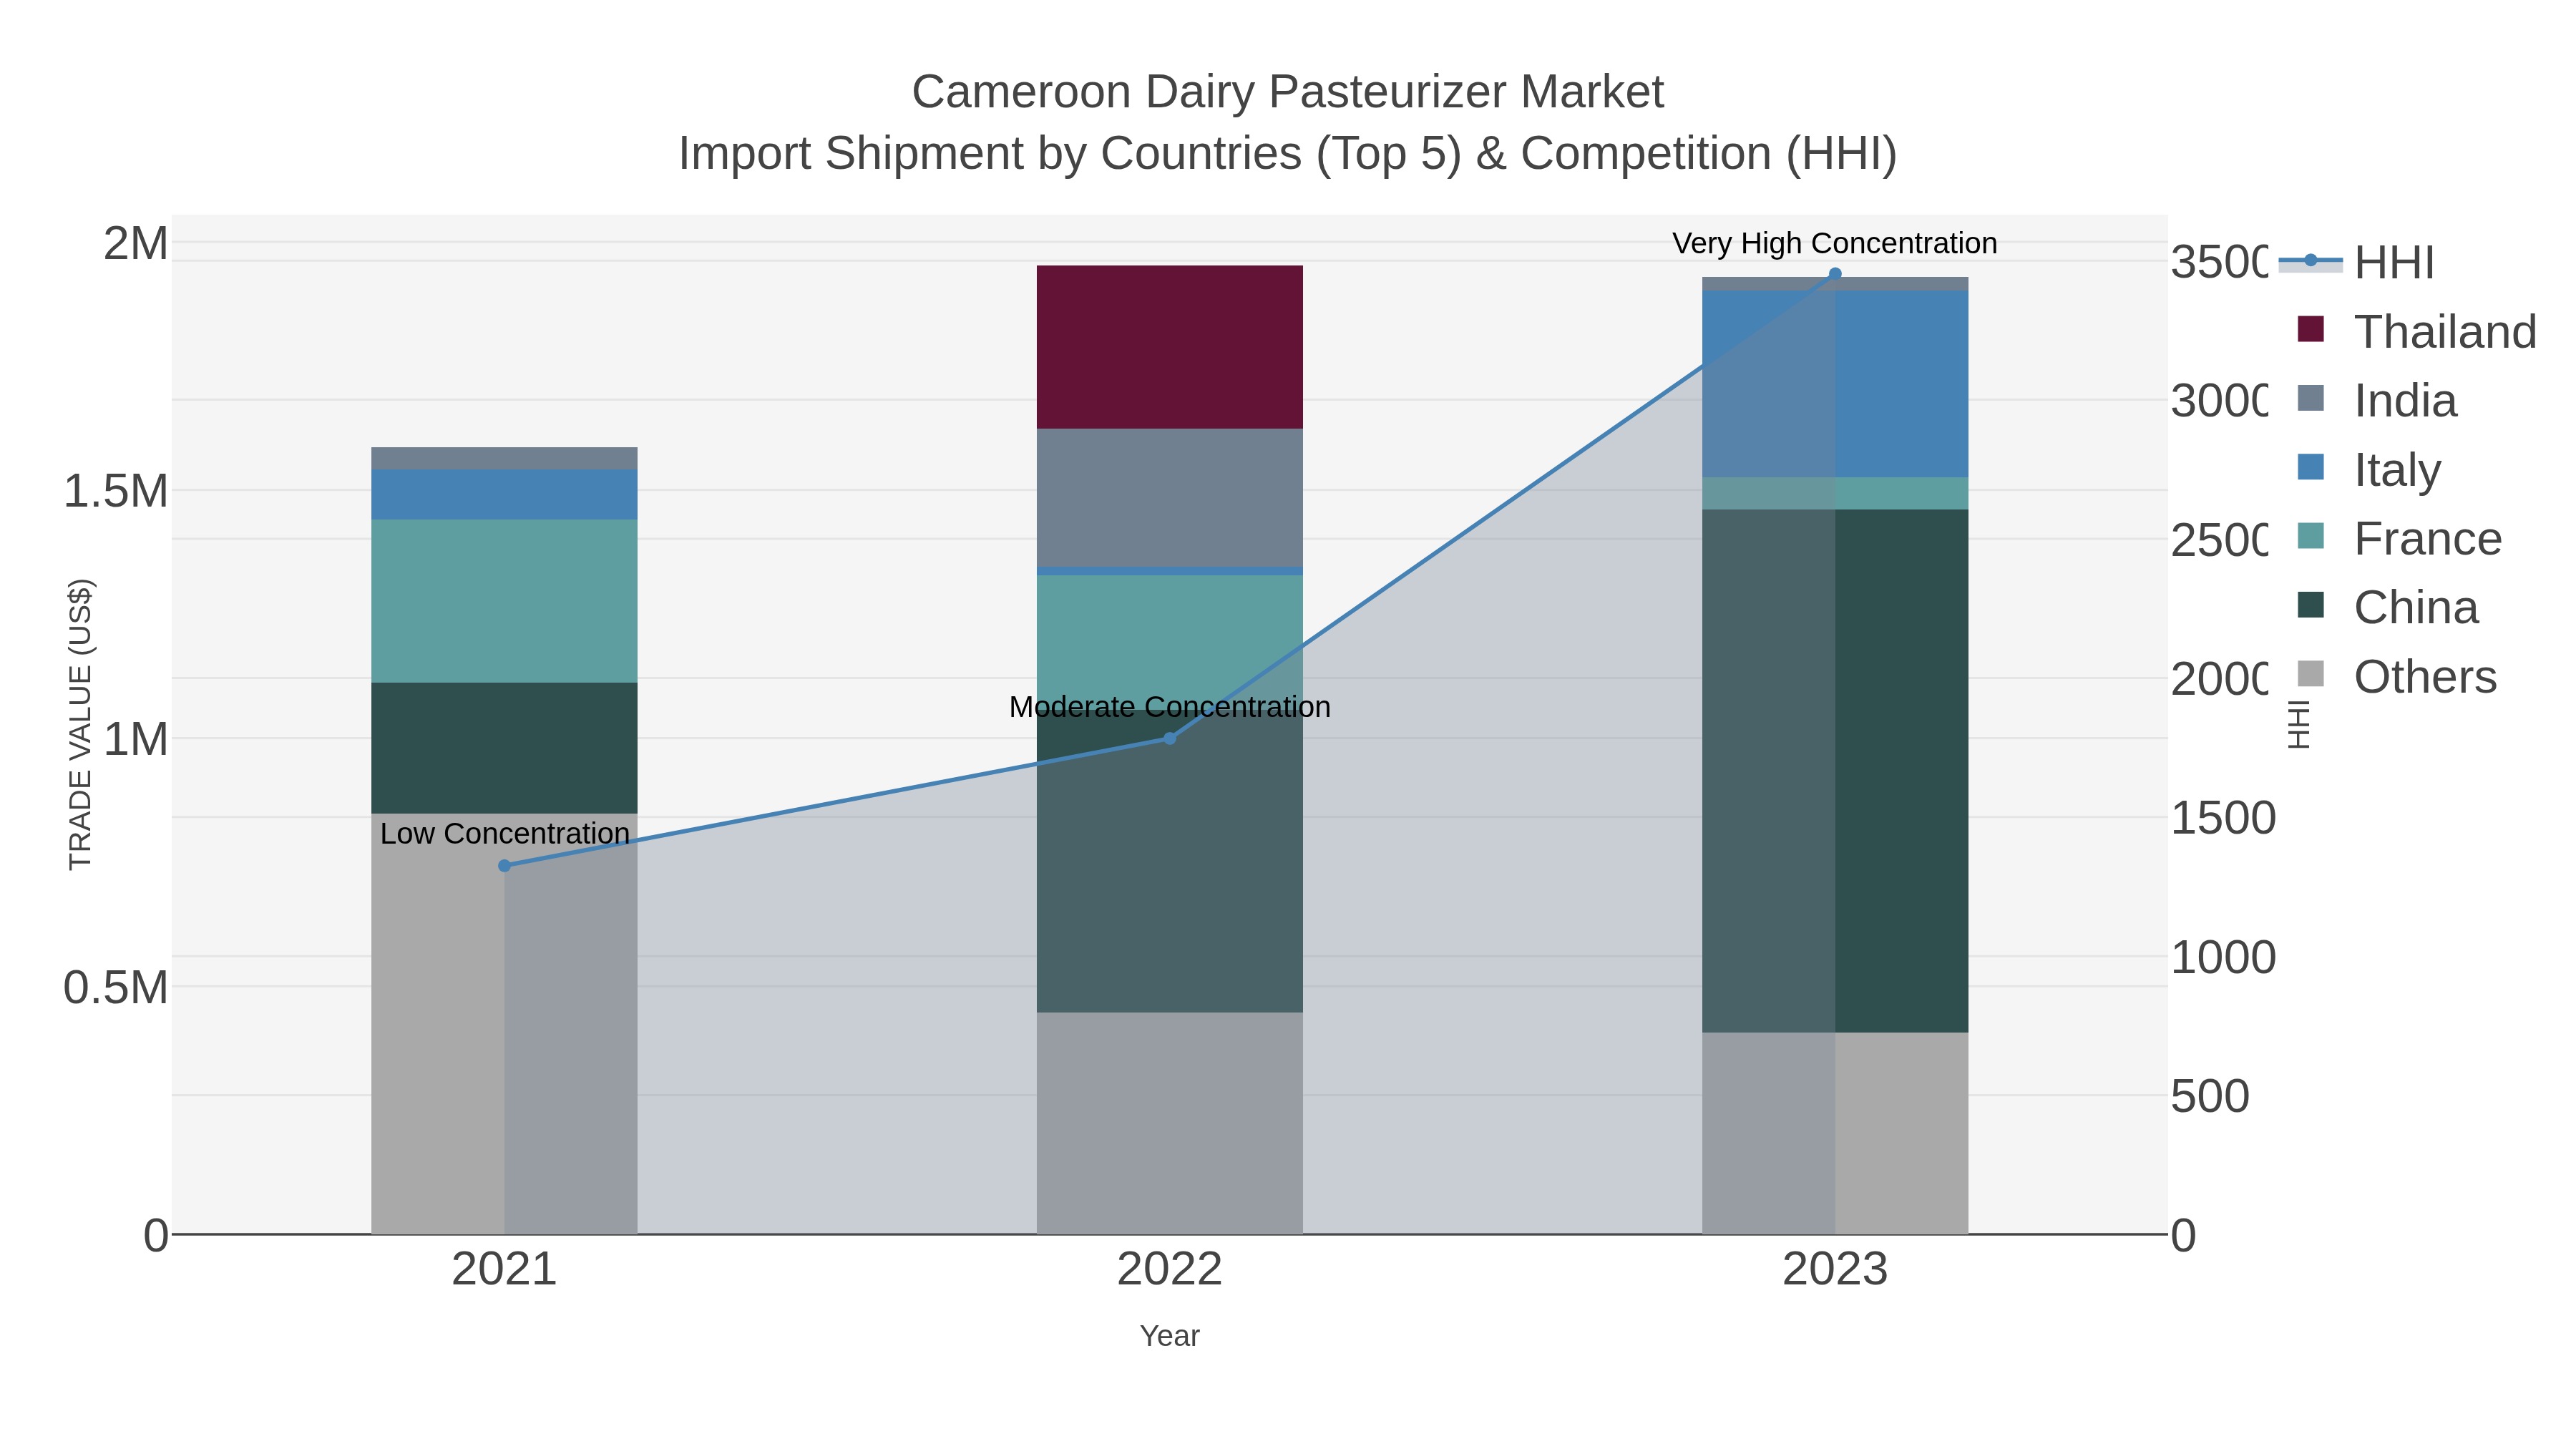Image resolution: width=2576 pixels, height=1449 pixels.
Task: Click the 2022 HHI data point marker
Action: click(1169, 739)
